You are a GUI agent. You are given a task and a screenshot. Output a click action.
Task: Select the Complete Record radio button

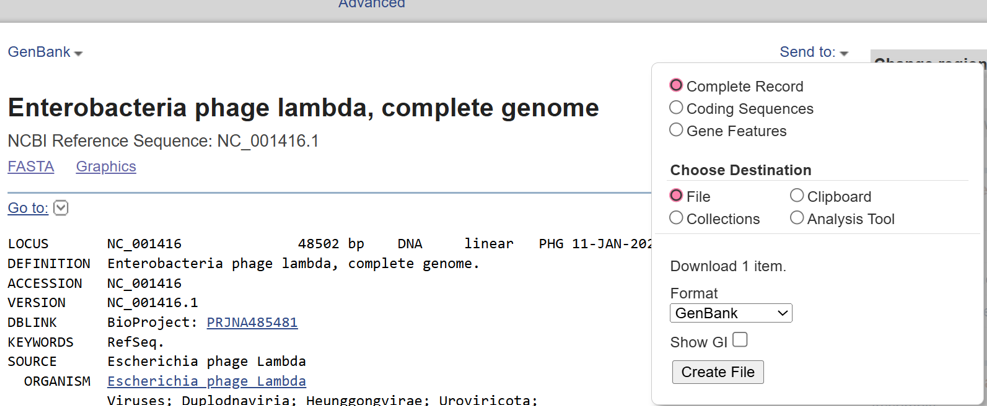pyautogui.click(x=677, y=86)
